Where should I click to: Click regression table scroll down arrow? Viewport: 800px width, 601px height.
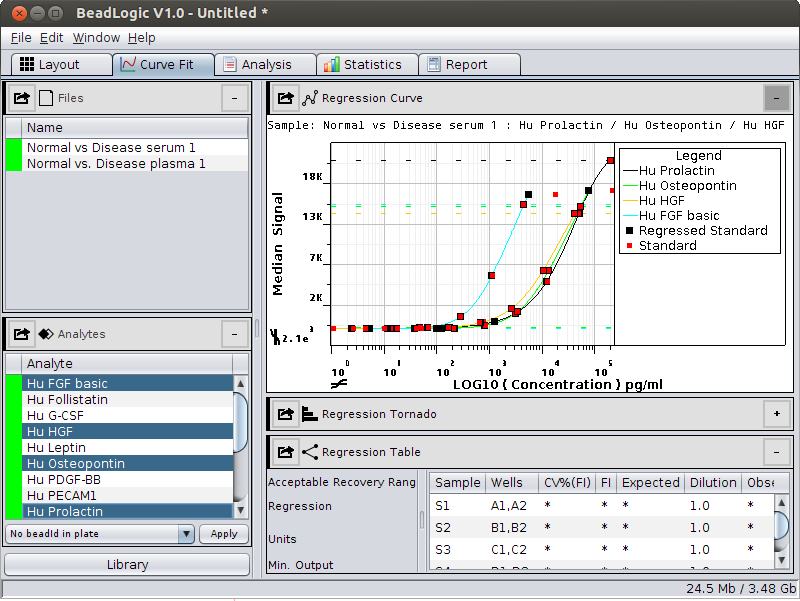click(x=781, y=560)
